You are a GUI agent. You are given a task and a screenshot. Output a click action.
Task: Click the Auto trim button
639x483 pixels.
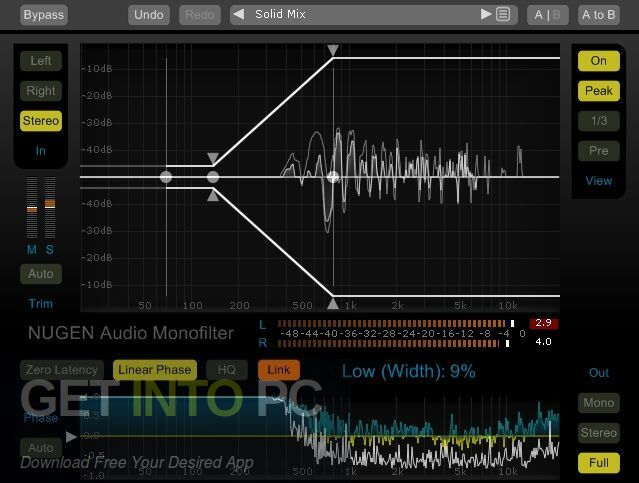tap(41, 273)
